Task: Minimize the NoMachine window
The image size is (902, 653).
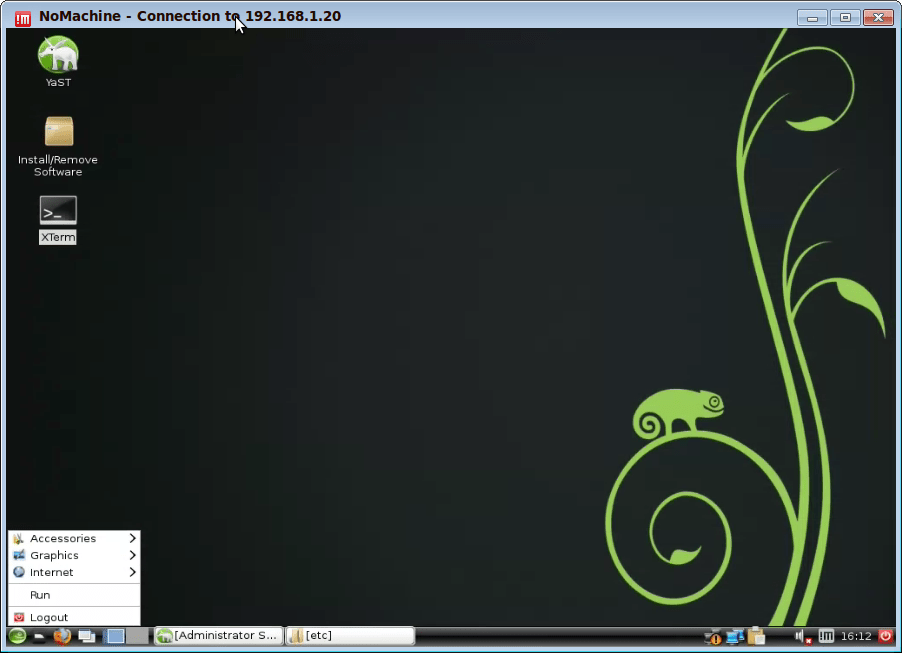Action: tap(812, 18)
